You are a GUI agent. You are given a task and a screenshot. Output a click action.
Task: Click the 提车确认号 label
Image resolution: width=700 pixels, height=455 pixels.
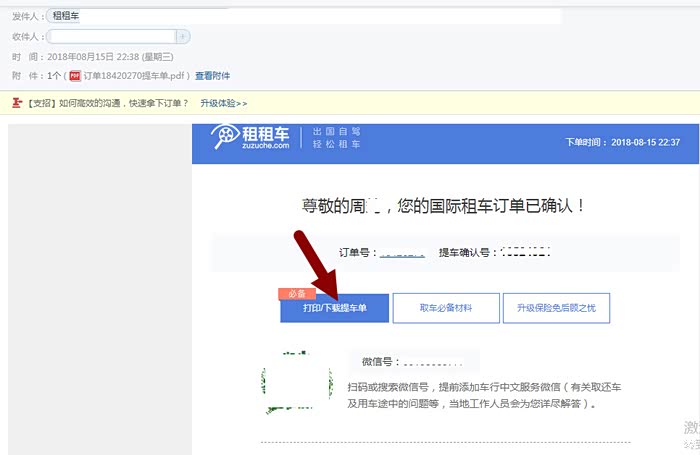tap(467, 252)
